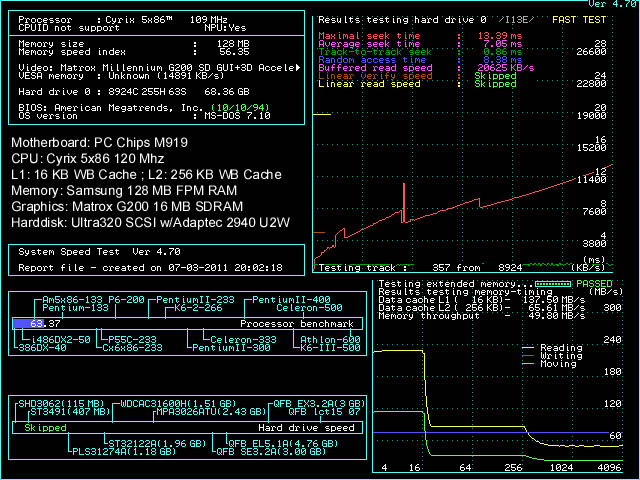Image resolution: width=640 pixels, height=480 pixels.
Task: Click the Random access time value 8.38 ms
Action: (x=502, y=60)
